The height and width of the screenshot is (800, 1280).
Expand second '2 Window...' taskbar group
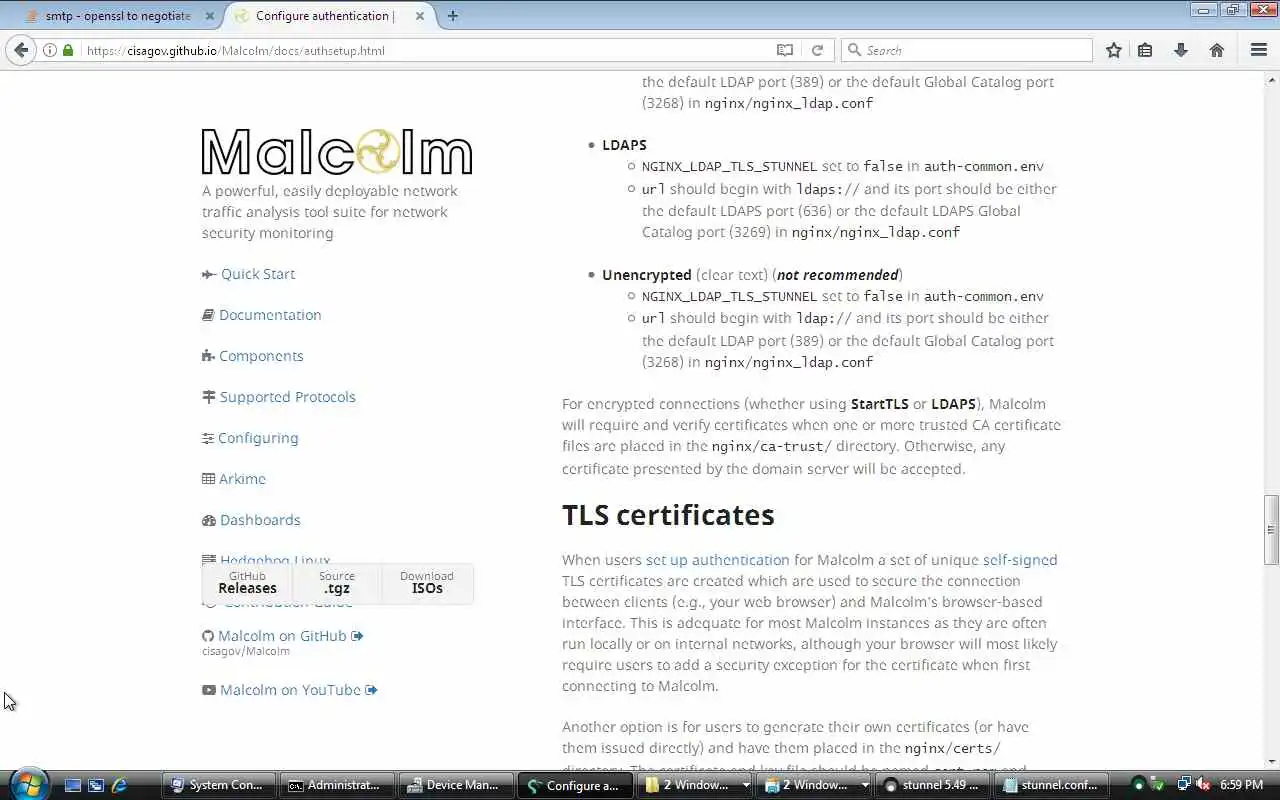[815, 785]
